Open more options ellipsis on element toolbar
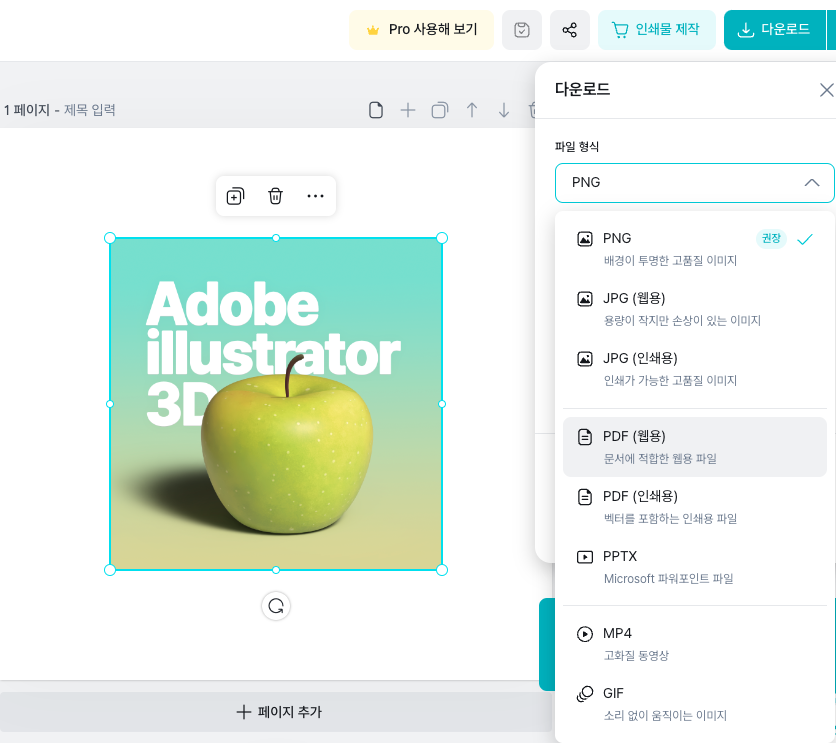 click(316, 196)
